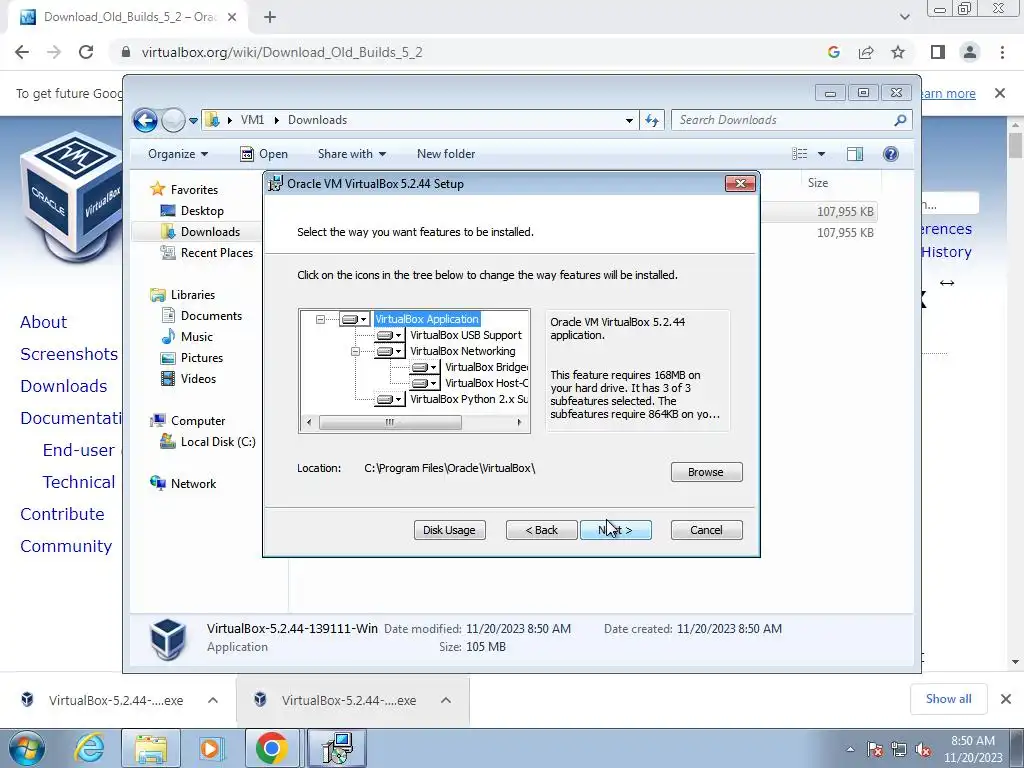Click Open in the Explorer toolbar
This screenshot has height=768, width=1024.
[x=264, y=154]
